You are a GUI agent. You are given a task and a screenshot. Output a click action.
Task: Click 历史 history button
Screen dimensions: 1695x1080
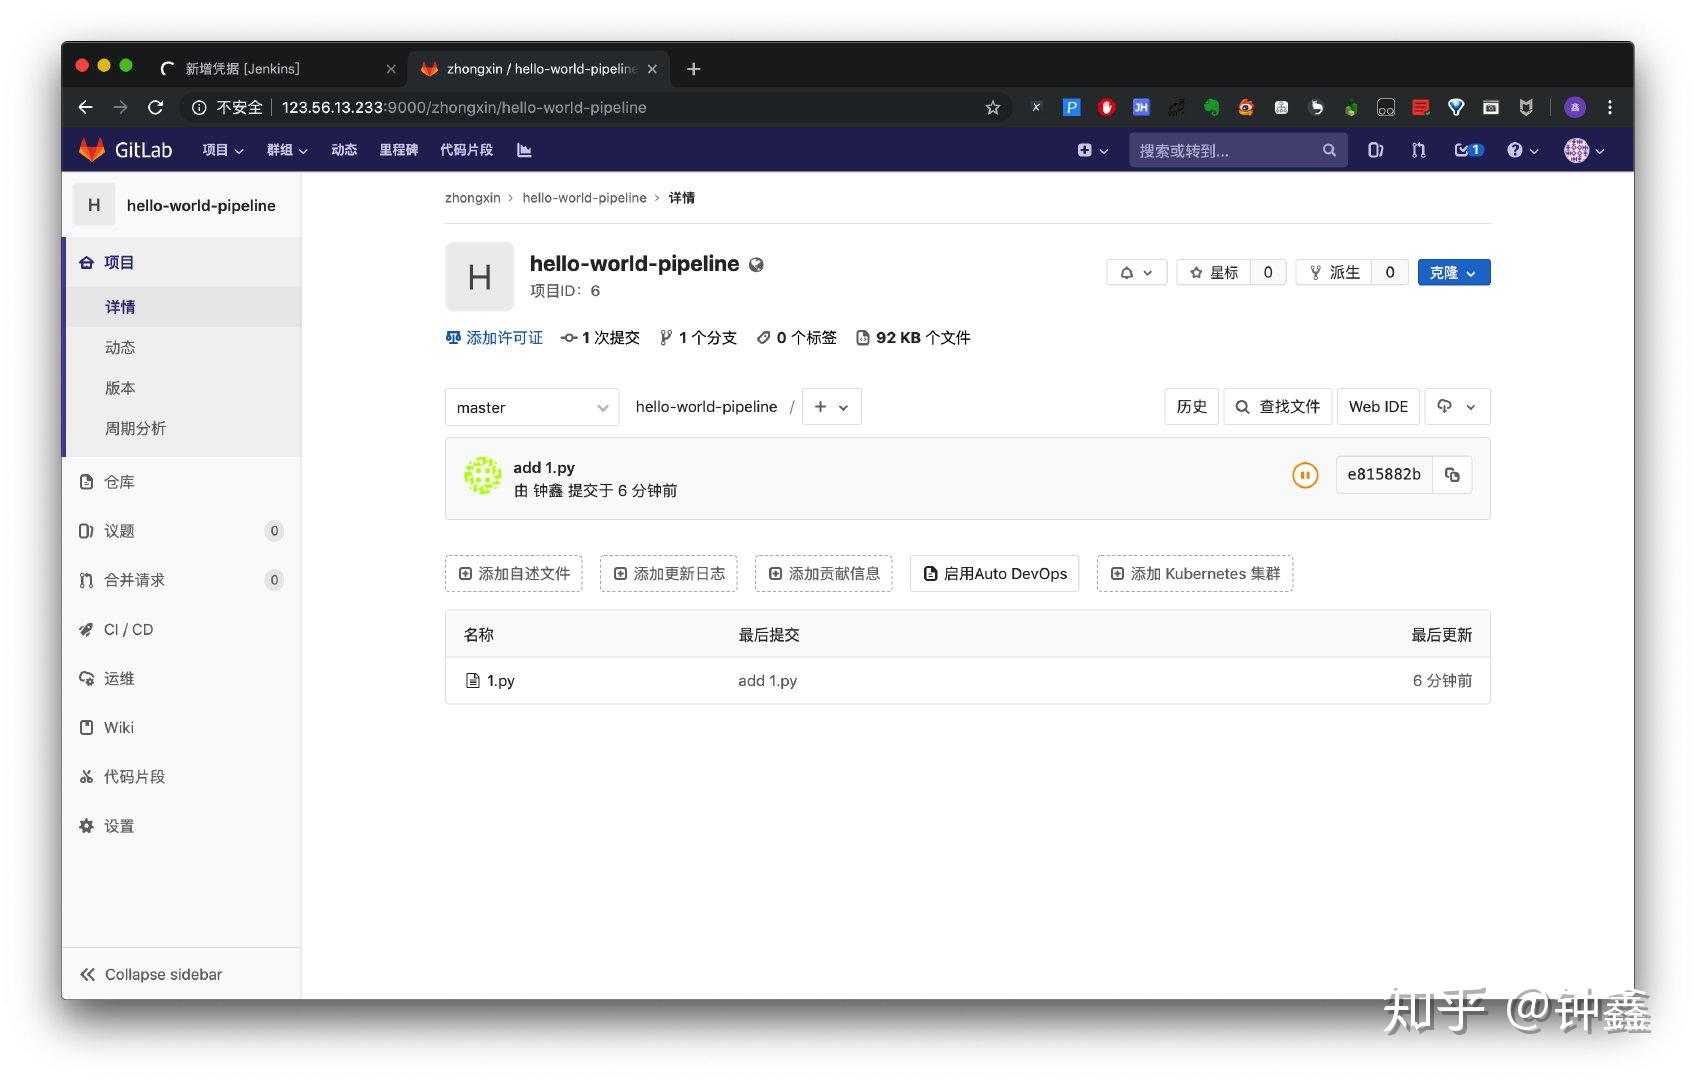1191,407
